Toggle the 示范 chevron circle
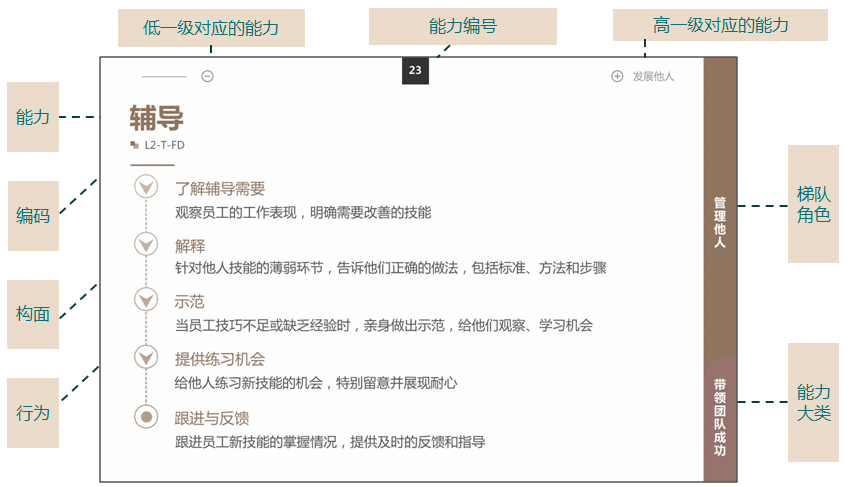Viewport: 853px width, 487px height. [x=146, y=300]
